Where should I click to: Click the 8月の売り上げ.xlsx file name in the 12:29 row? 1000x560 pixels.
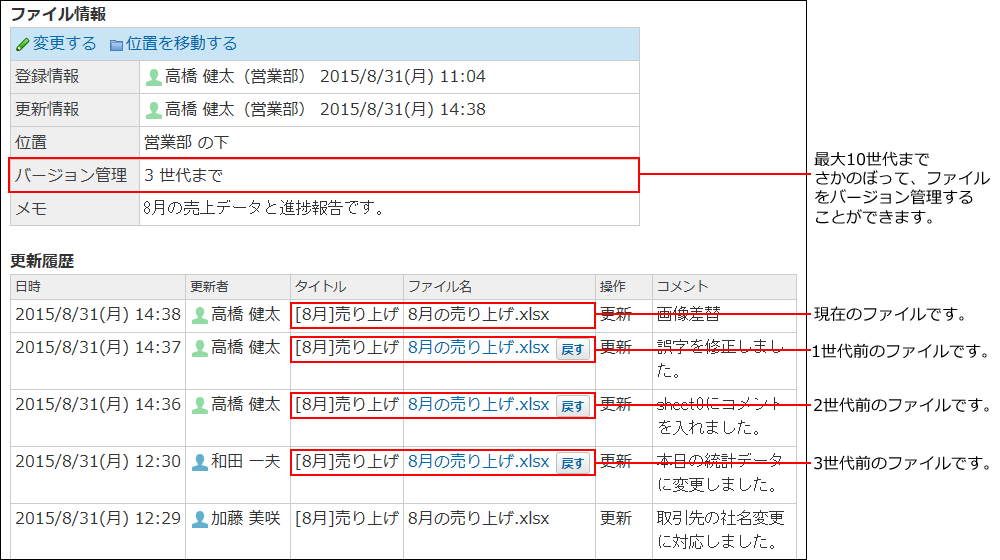pyautogui.click(x=478, y=519)
